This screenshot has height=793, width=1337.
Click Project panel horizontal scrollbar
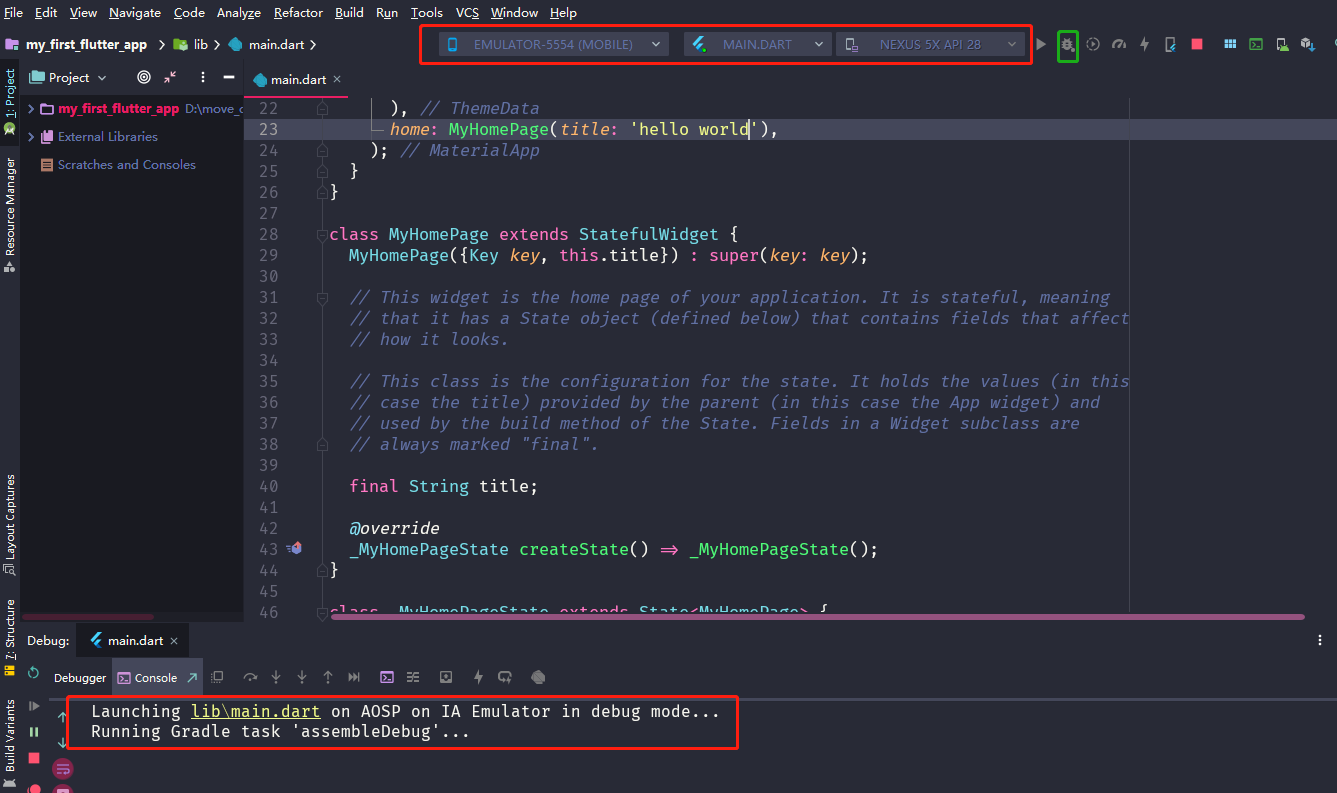[x=88, y=616]
